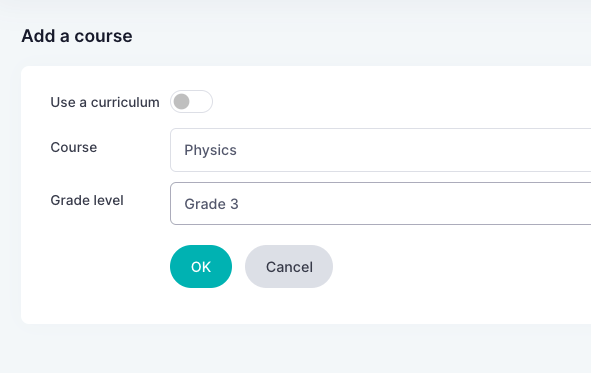Change the grade level from Grade 3

point(380,203)
